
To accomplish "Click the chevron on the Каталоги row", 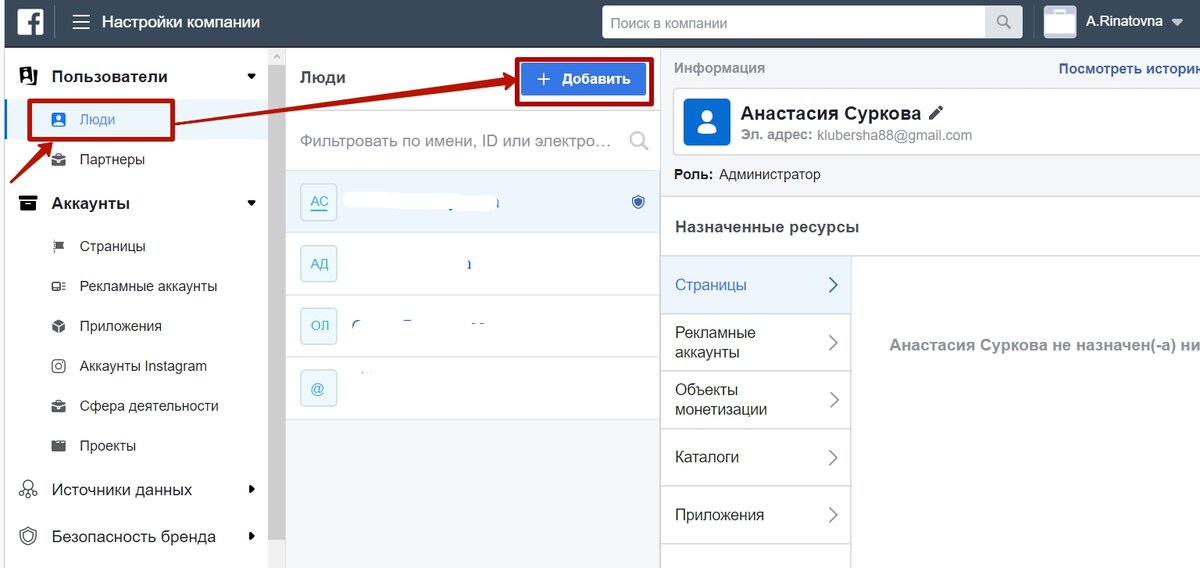I will click(x=832, y=458).
